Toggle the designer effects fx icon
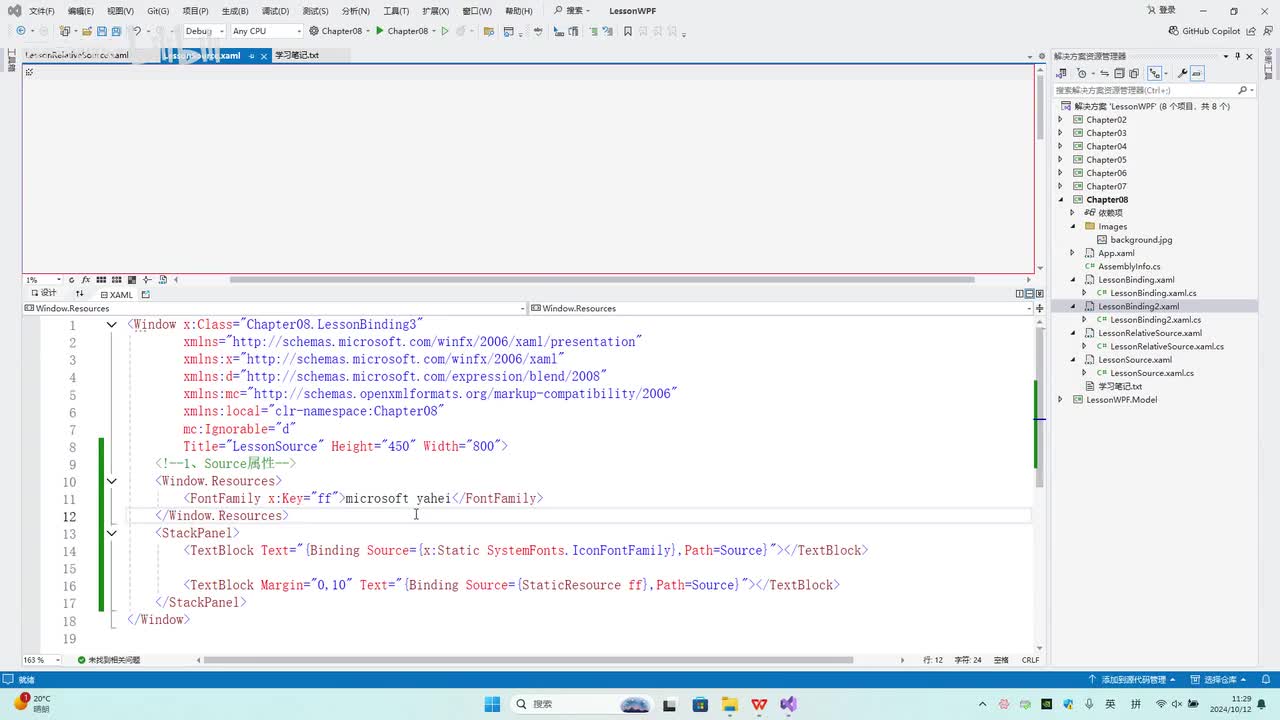 pyautogui.click(x=87, y=280)
